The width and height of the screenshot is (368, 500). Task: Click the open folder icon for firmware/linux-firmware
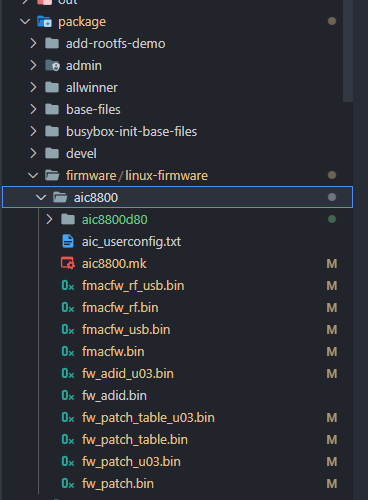tap(52, 175)
